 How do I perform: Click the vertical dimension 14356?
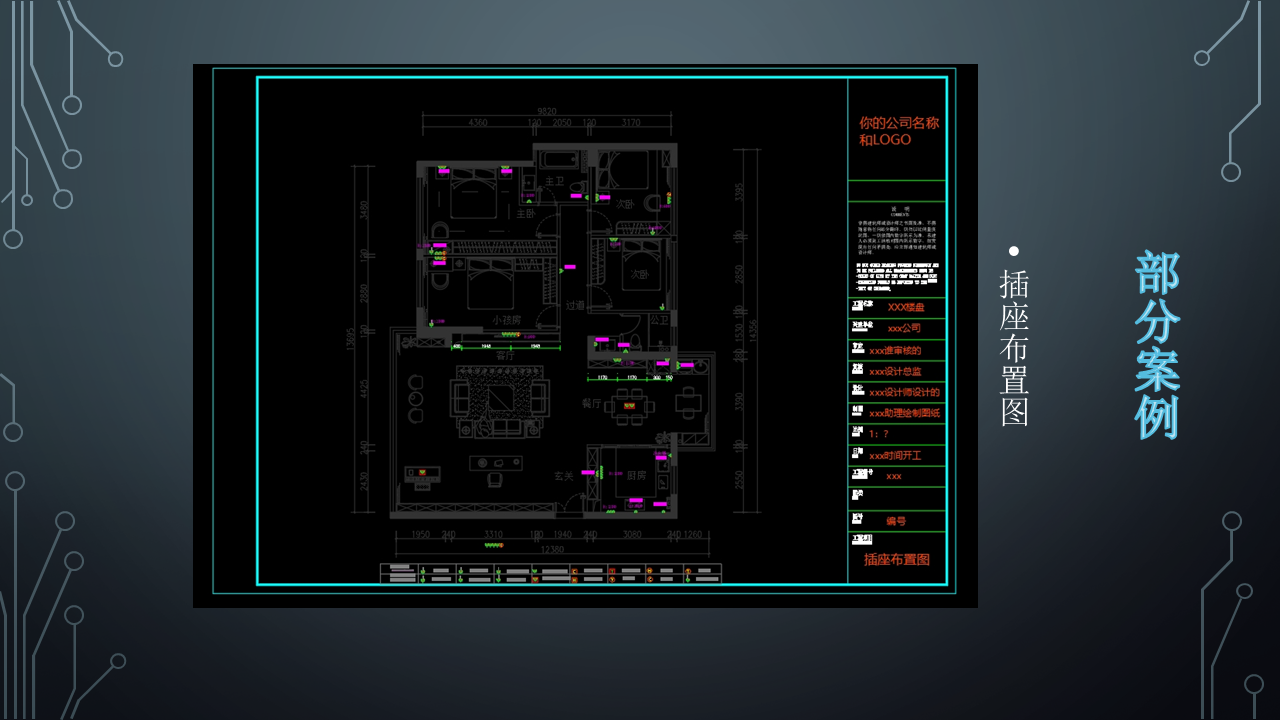tap(753, 329)
